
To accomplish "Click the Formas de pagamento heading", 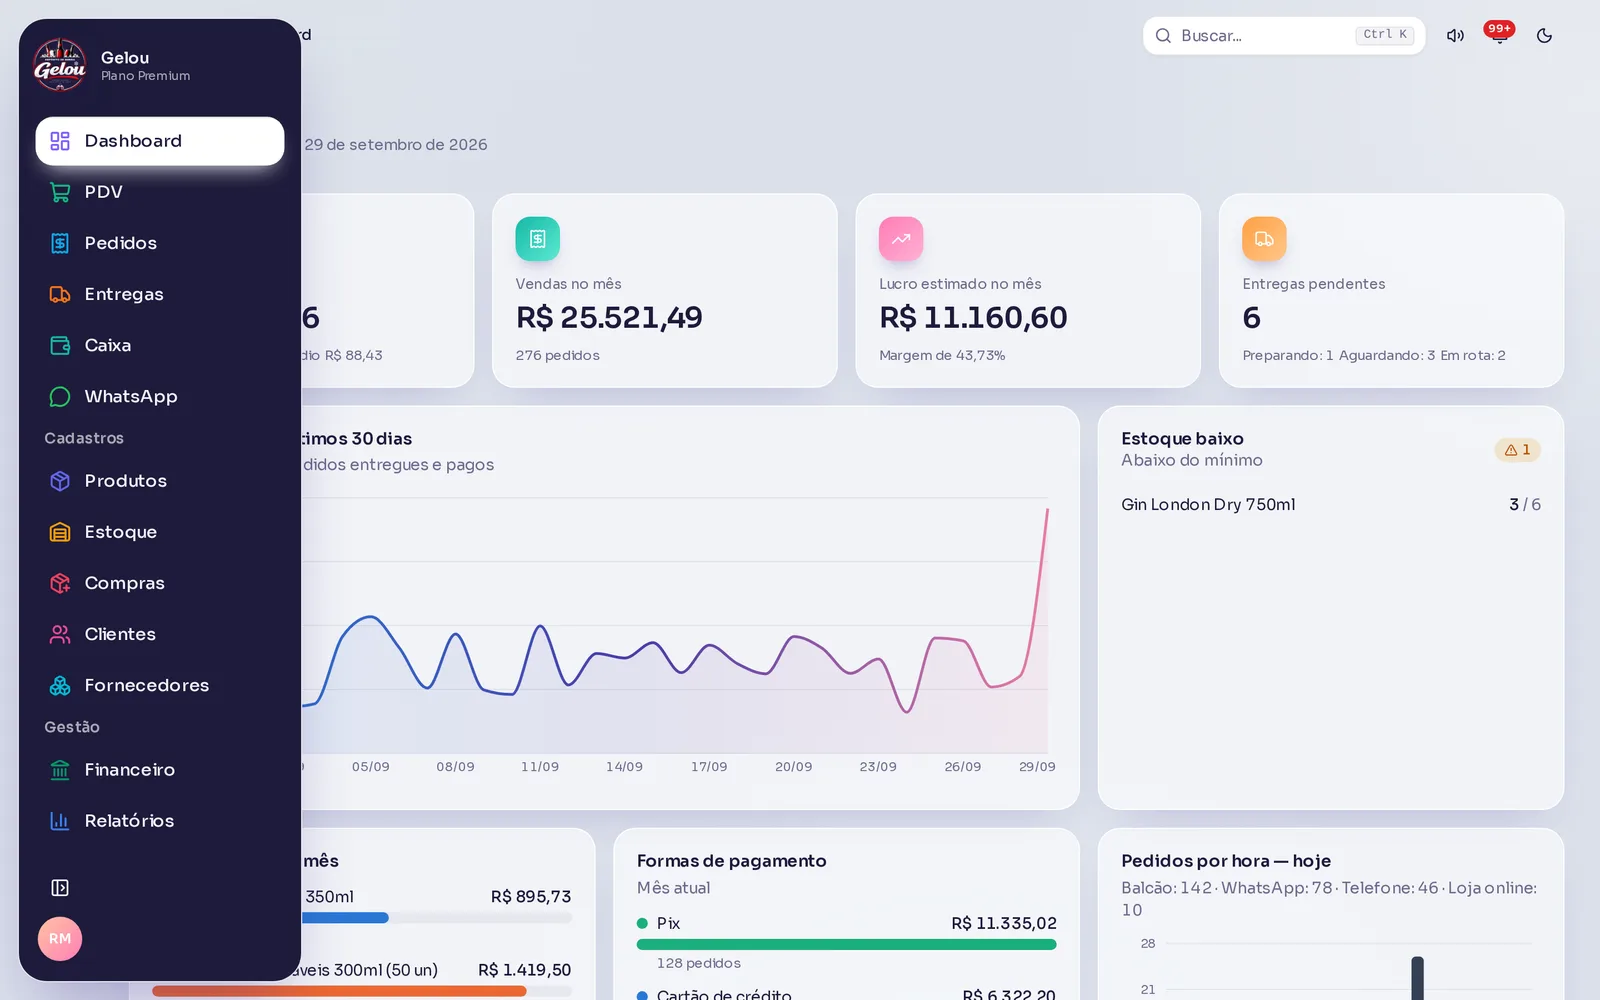I will (732, 861).
